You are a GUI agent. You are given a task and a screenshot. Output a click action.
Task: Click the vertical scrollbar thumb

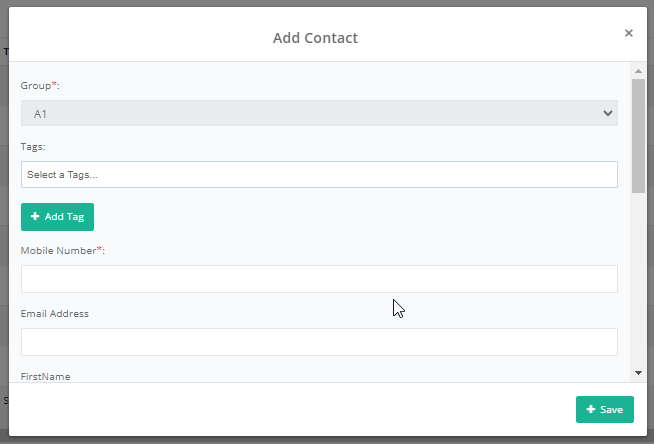pos(638,135)
